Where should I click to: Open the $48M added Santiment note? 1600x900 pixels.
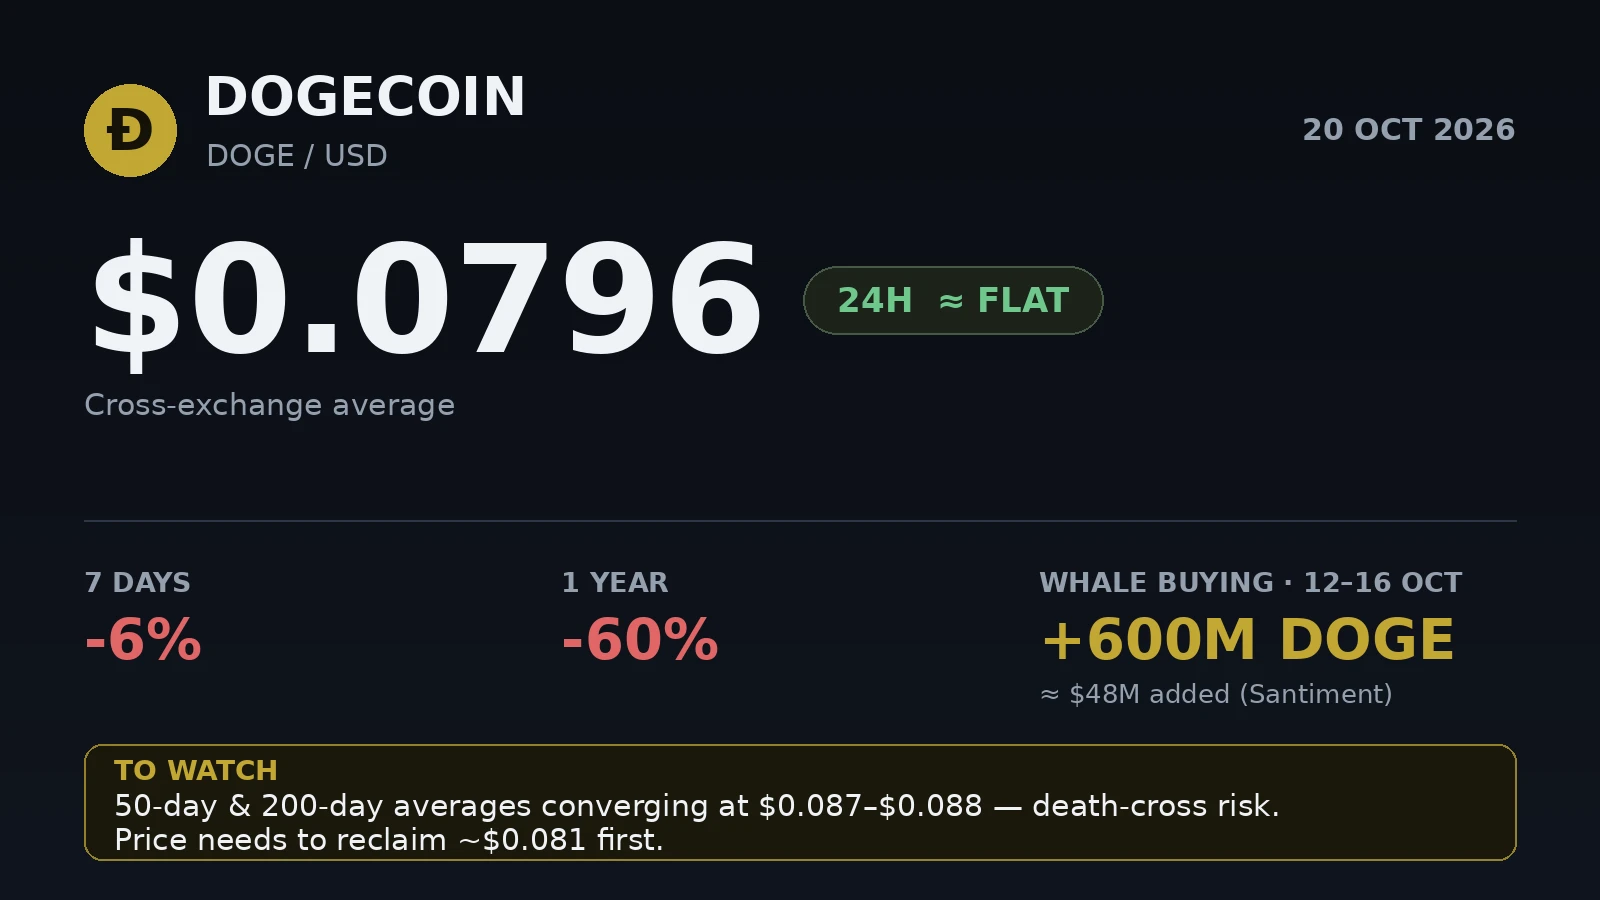pos(1216,694)
